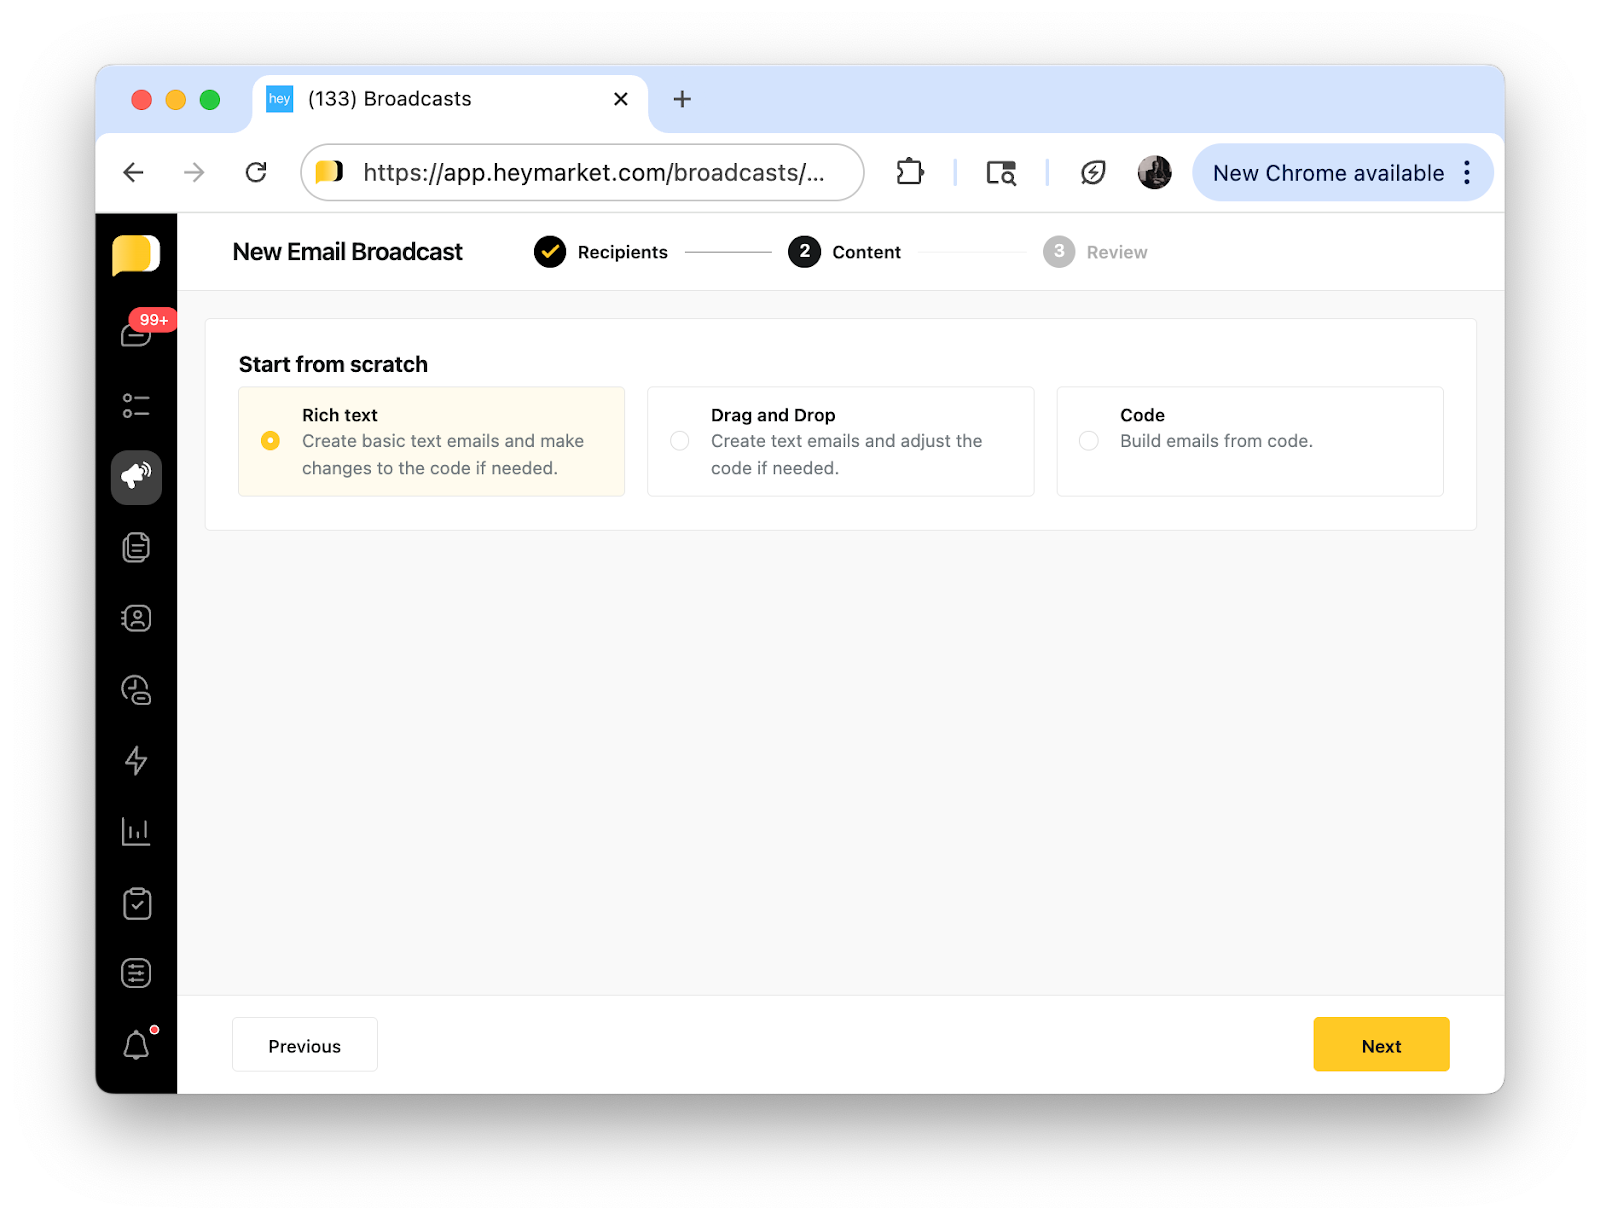Open the contacts icon in sidebar

(137, 619)
